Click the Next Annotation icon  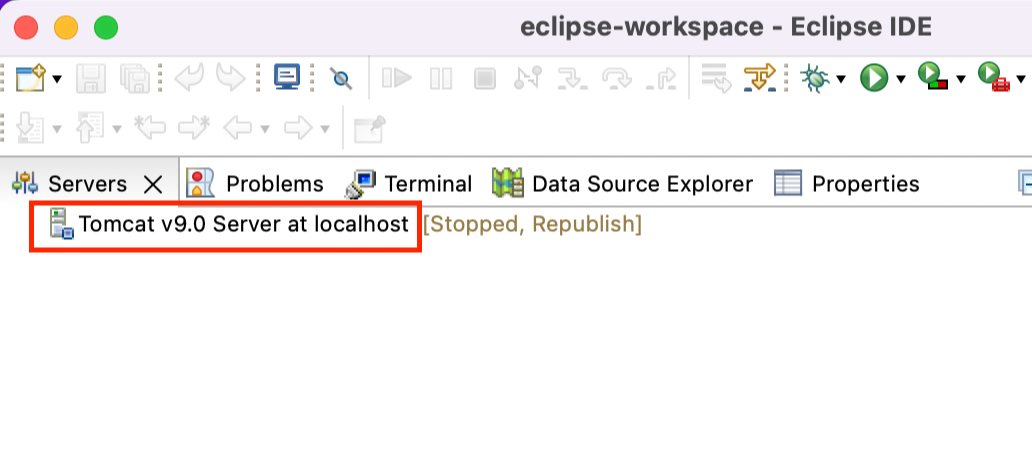pyautogui.click(x=29, y=128)
